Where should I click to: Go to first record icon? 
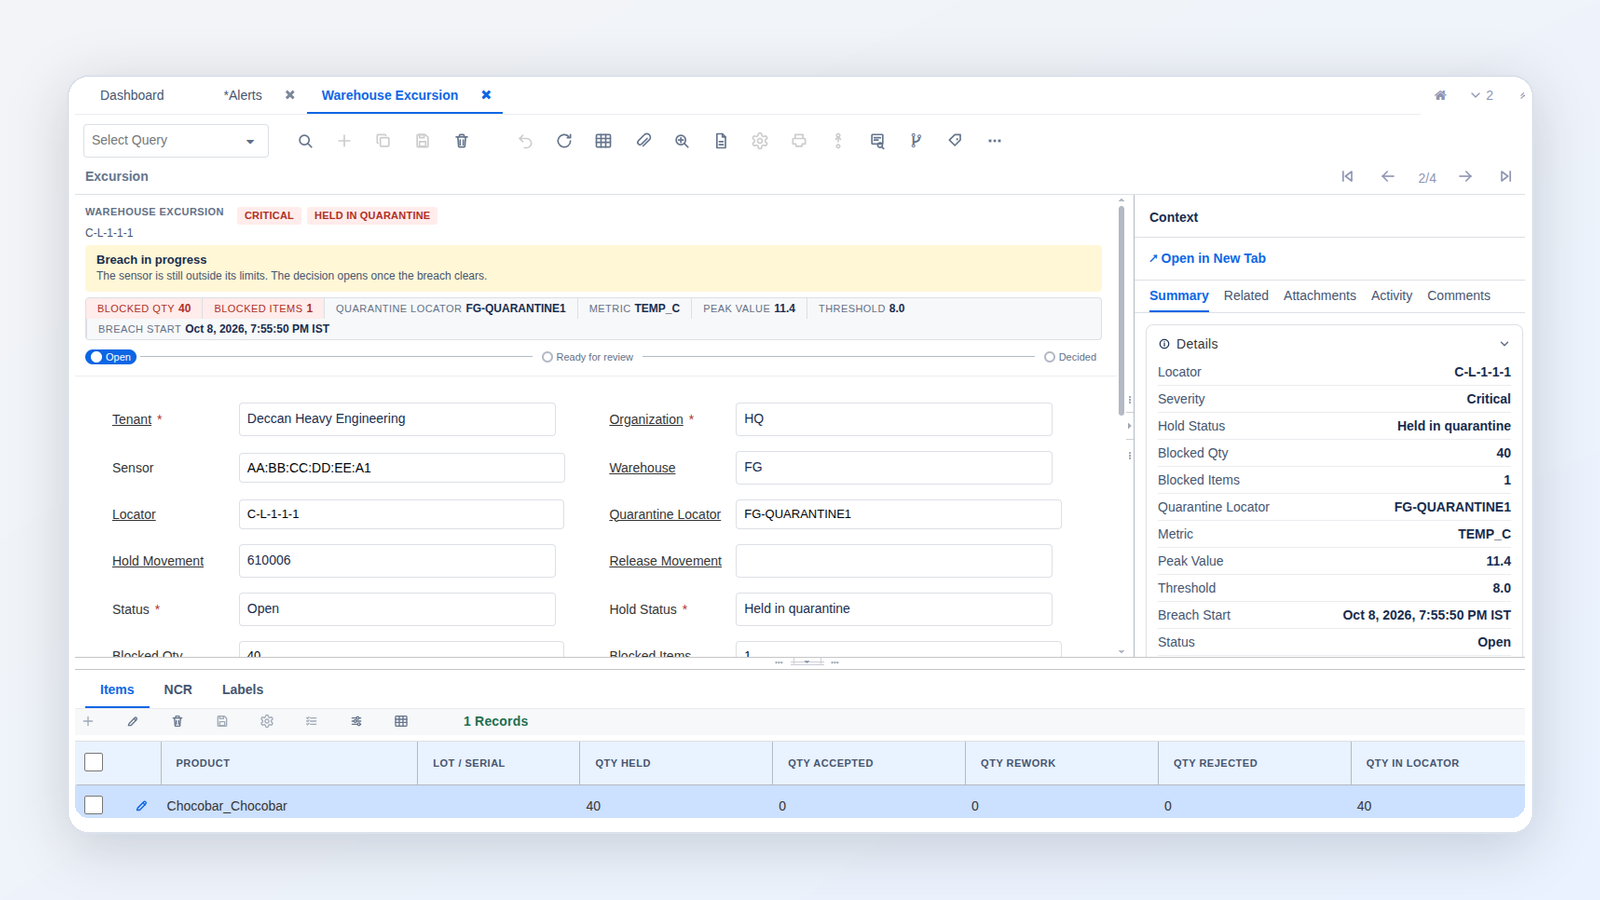point(1347,176)
